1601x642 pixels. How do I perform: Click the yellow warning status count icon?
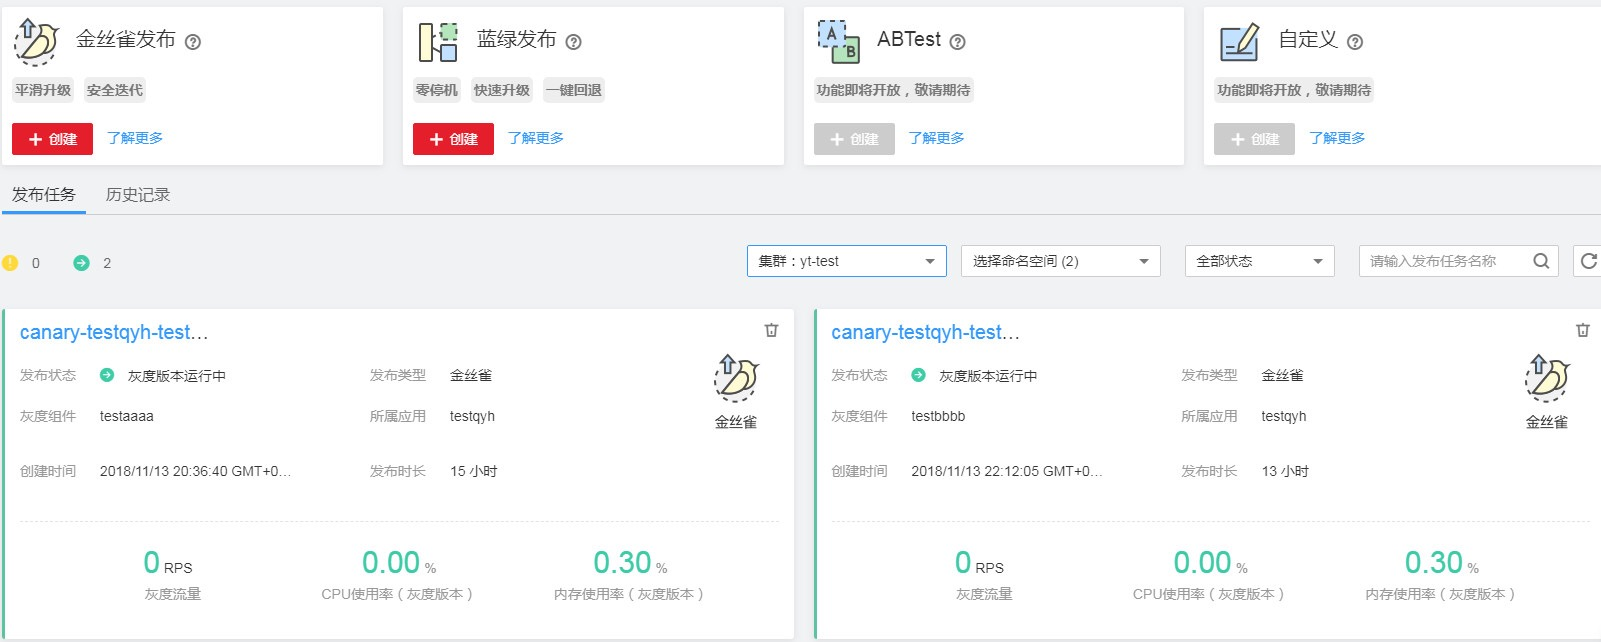10,263
